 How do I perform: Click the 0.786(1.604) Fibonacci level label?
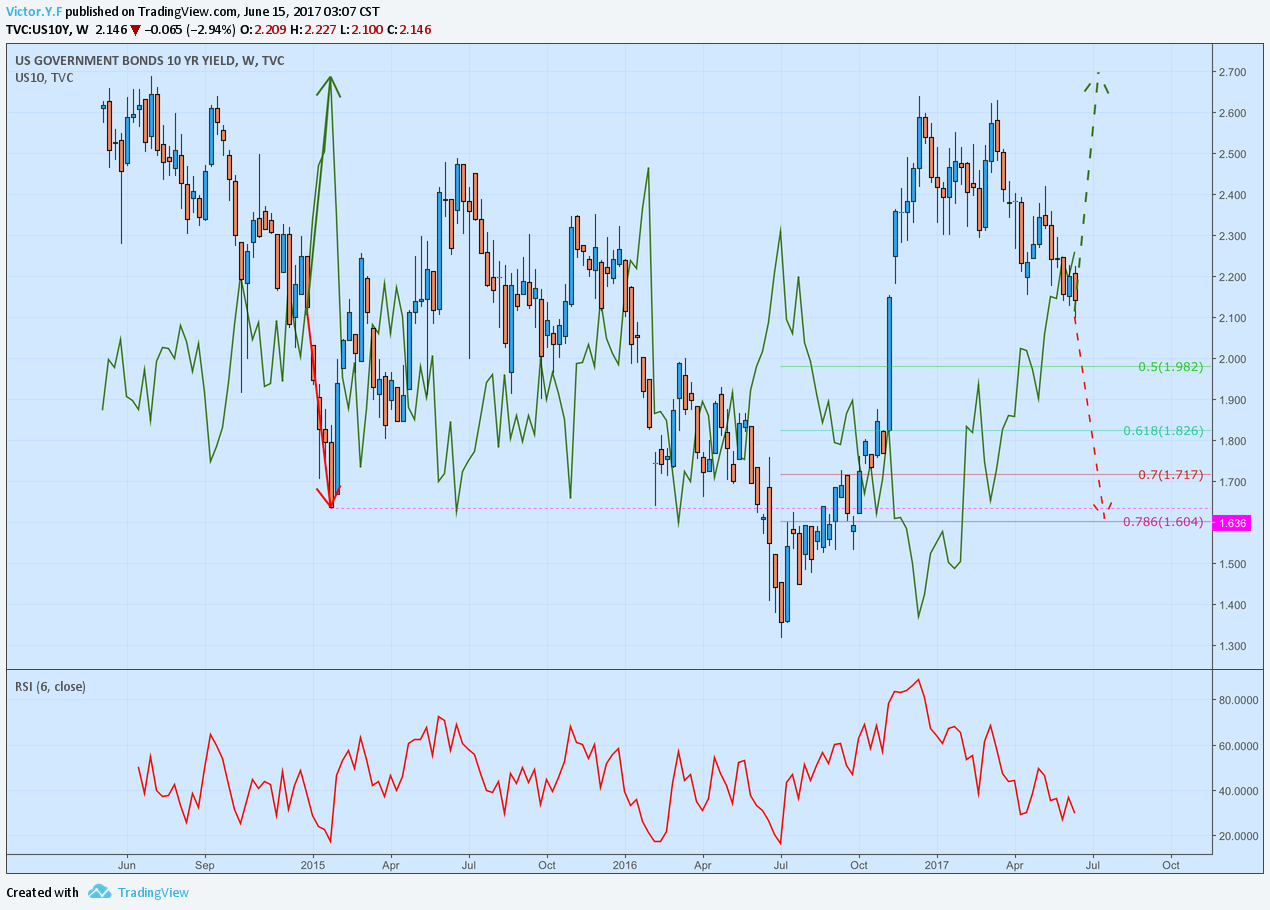click(1163, 522)
